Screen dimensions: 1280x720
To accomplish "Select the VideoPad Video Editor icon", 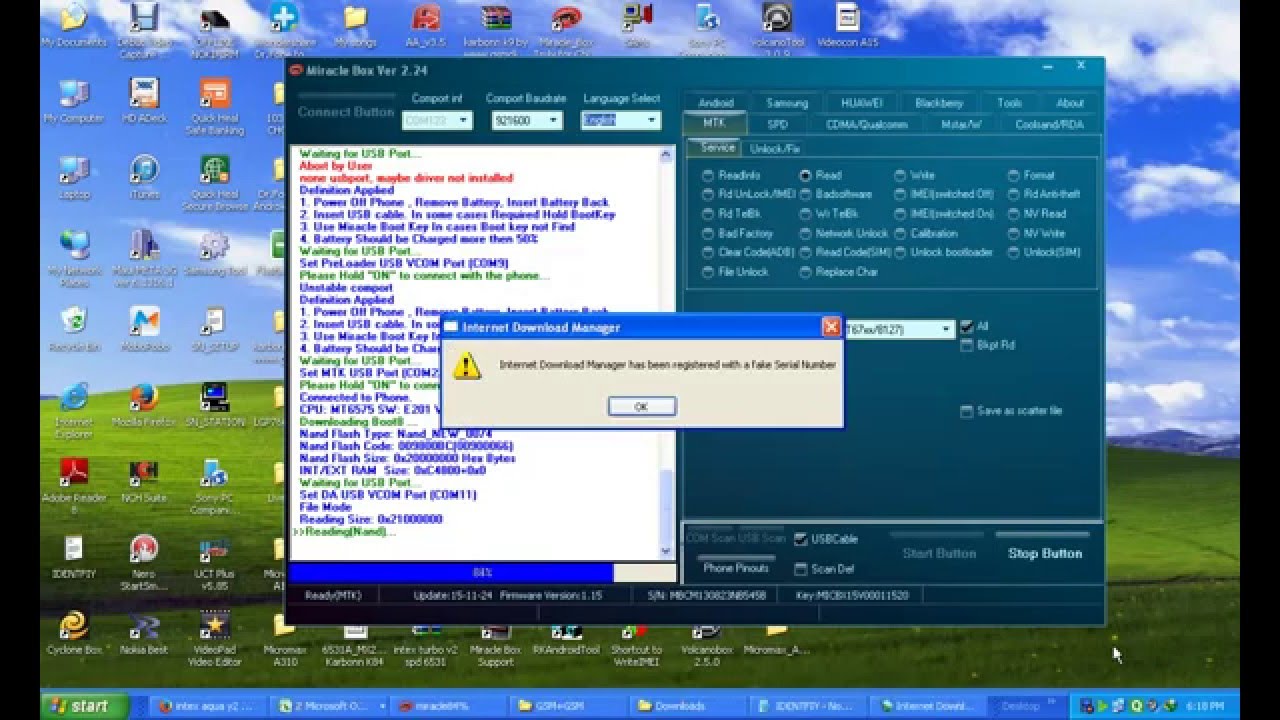I will (x=214, y=638).
